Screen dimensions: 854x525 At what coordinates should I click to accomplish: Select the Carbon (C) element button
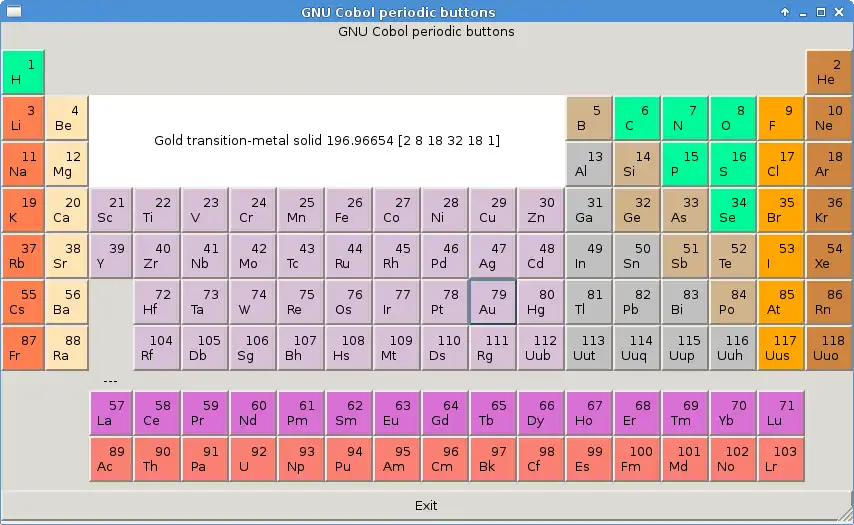tap(637, 118)
